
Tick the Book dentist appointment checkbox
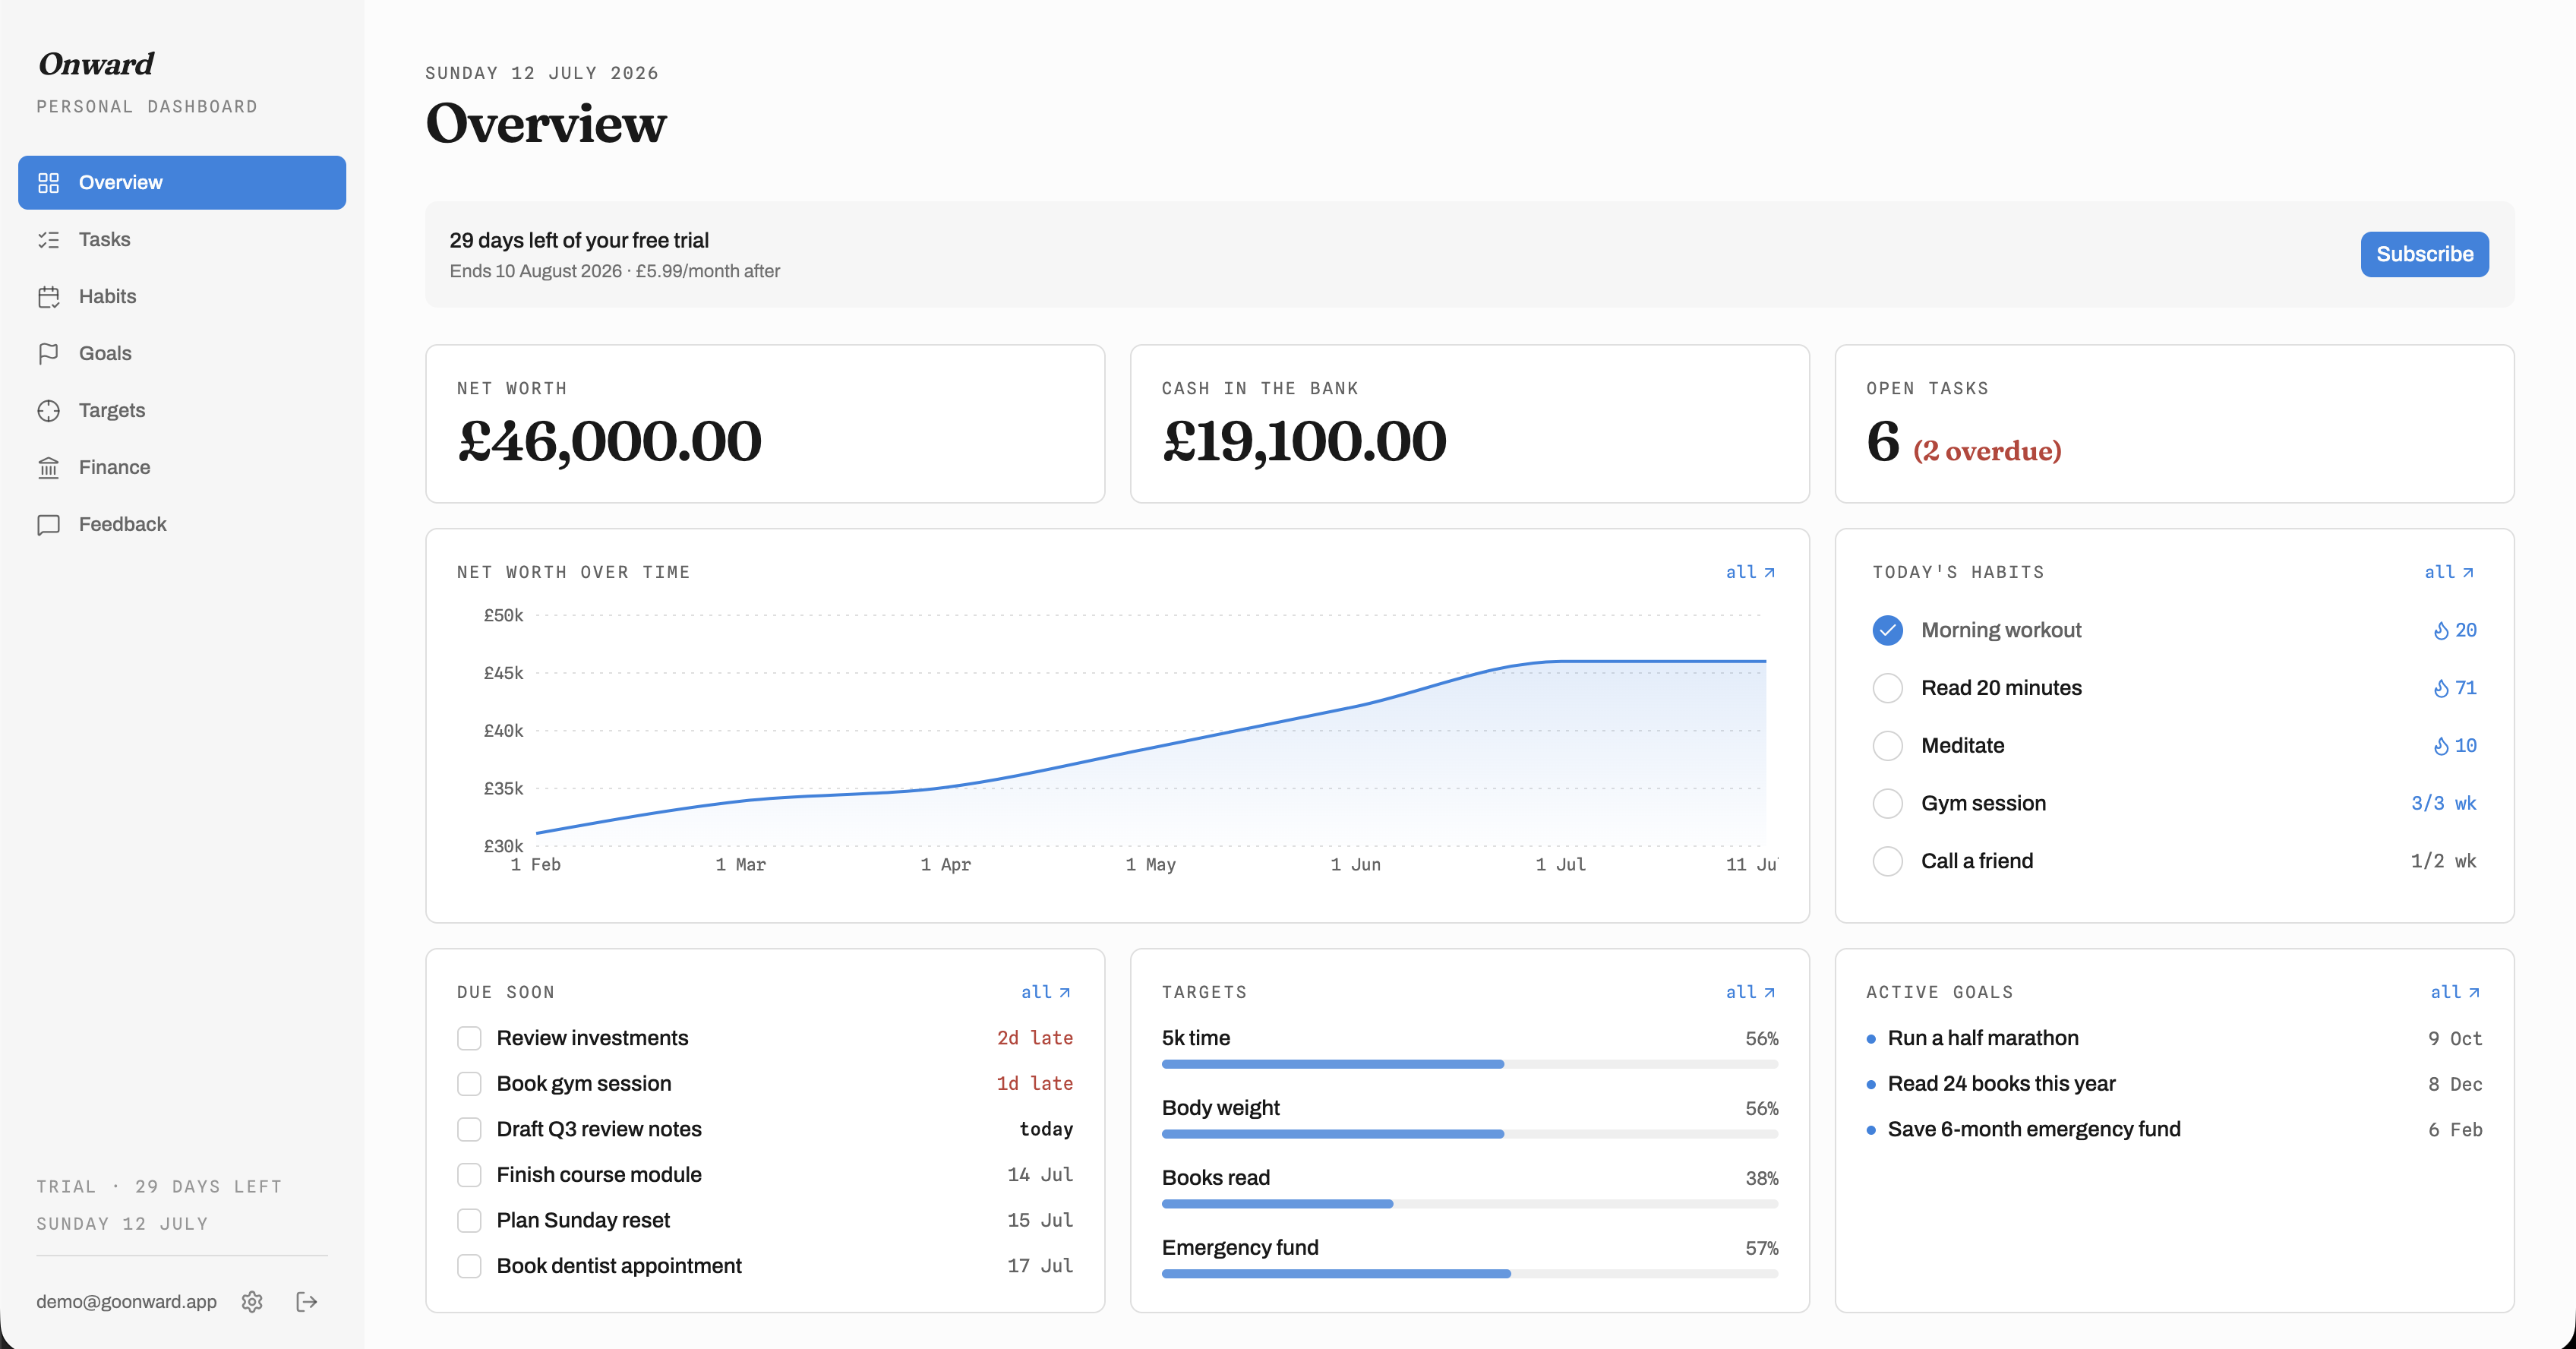(x=469, y=1266)
